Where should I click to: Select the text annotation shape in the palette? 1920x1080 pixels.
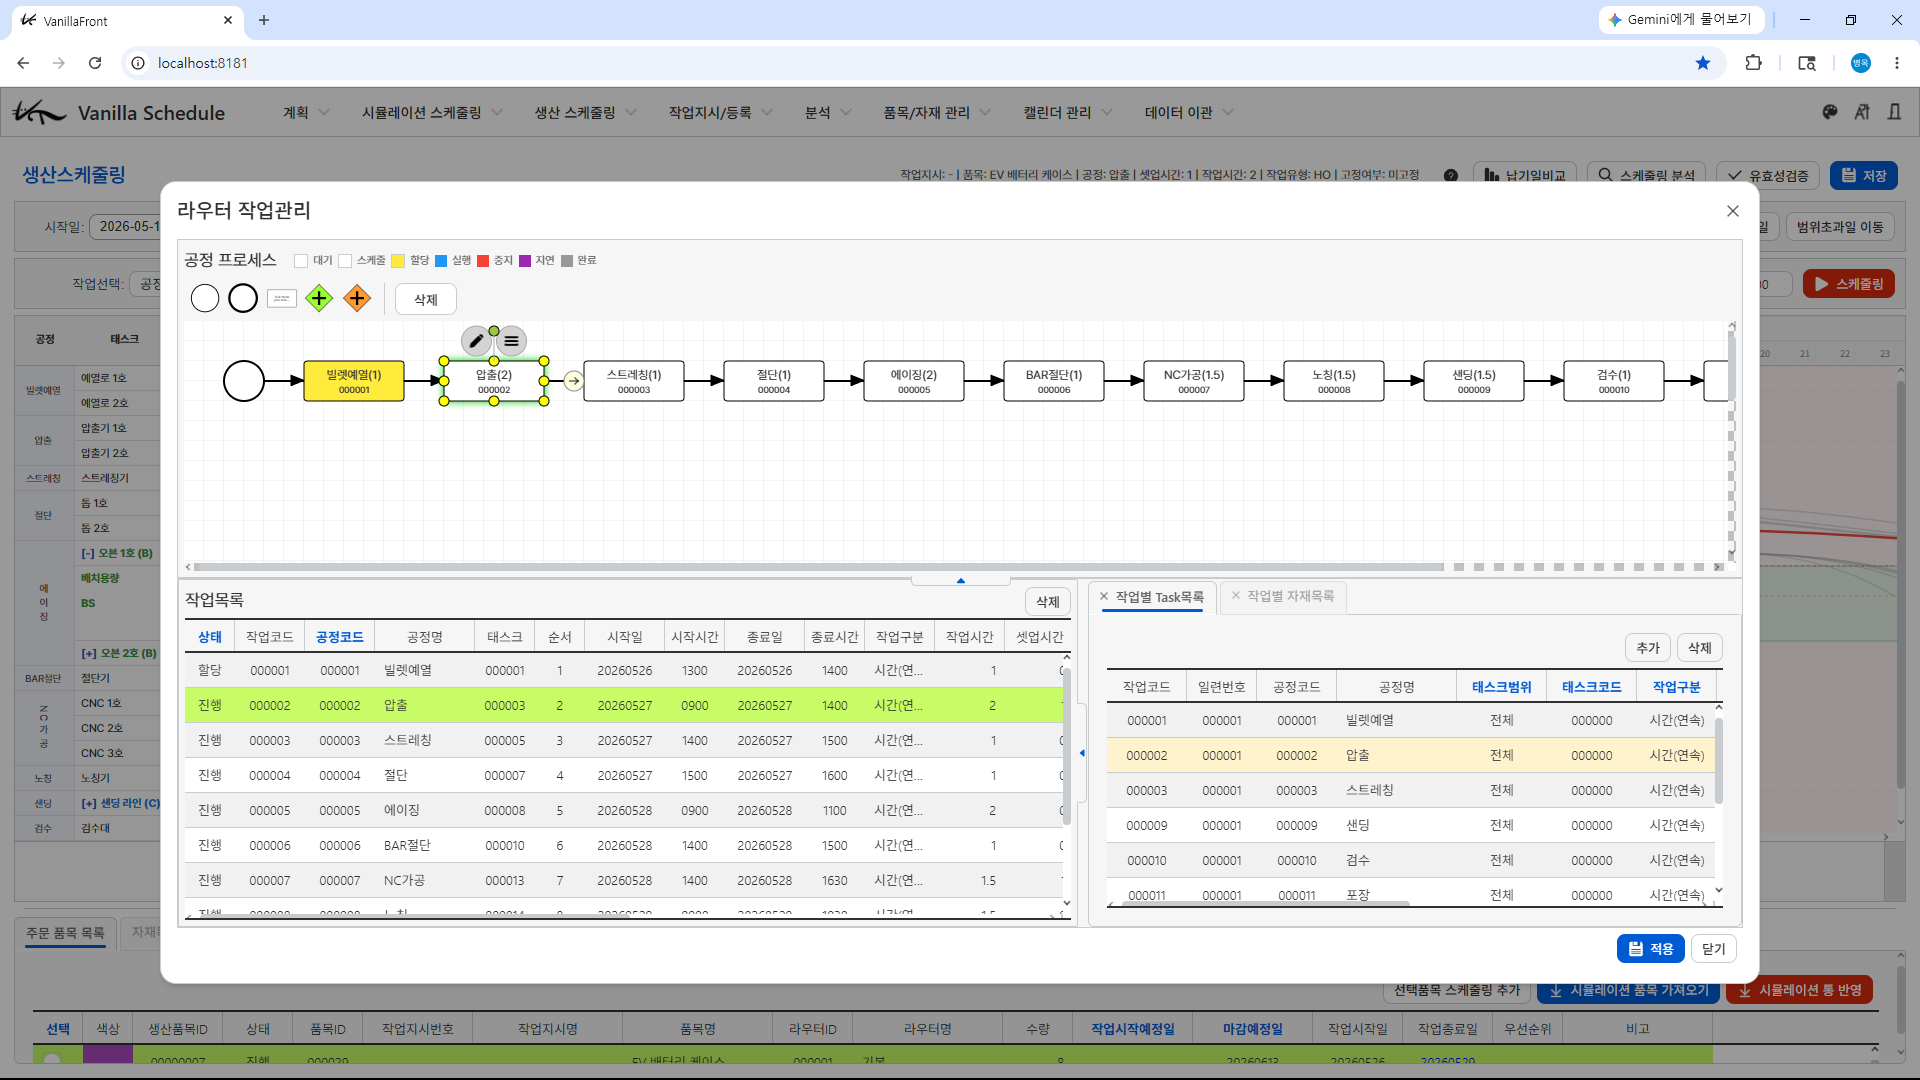(x=282, y=298)
